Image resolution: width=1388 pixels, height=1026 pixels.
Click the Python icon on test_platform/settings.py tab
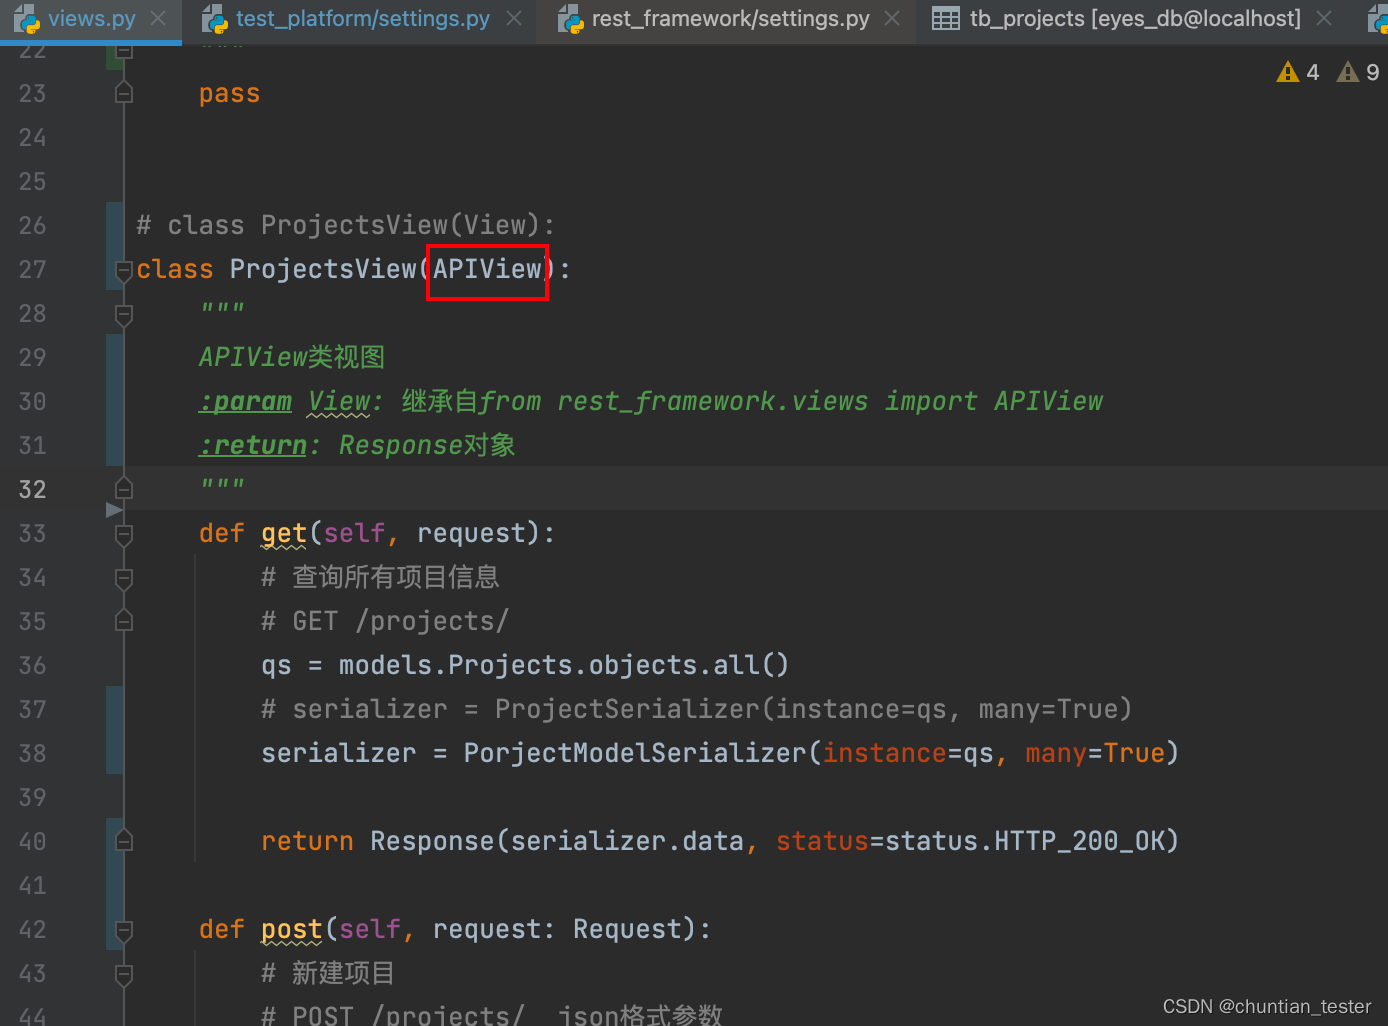click(x=214, y=17)
